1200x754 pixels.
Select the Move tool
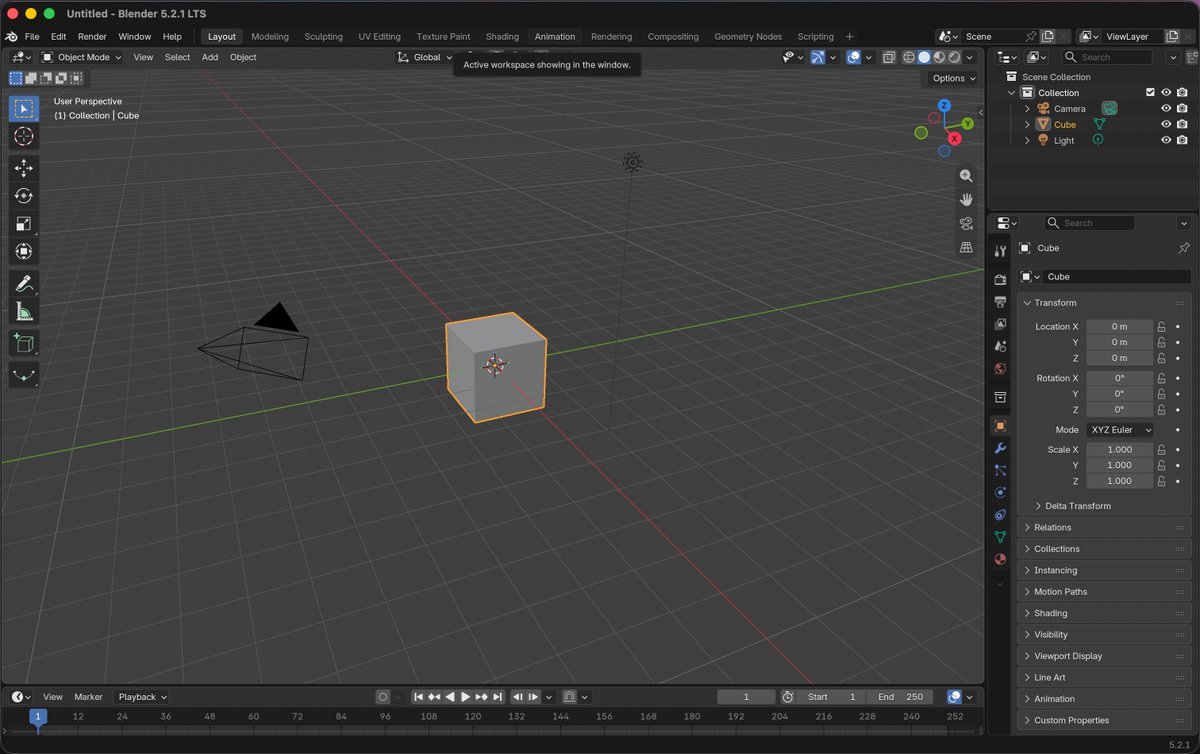point(24,168)
